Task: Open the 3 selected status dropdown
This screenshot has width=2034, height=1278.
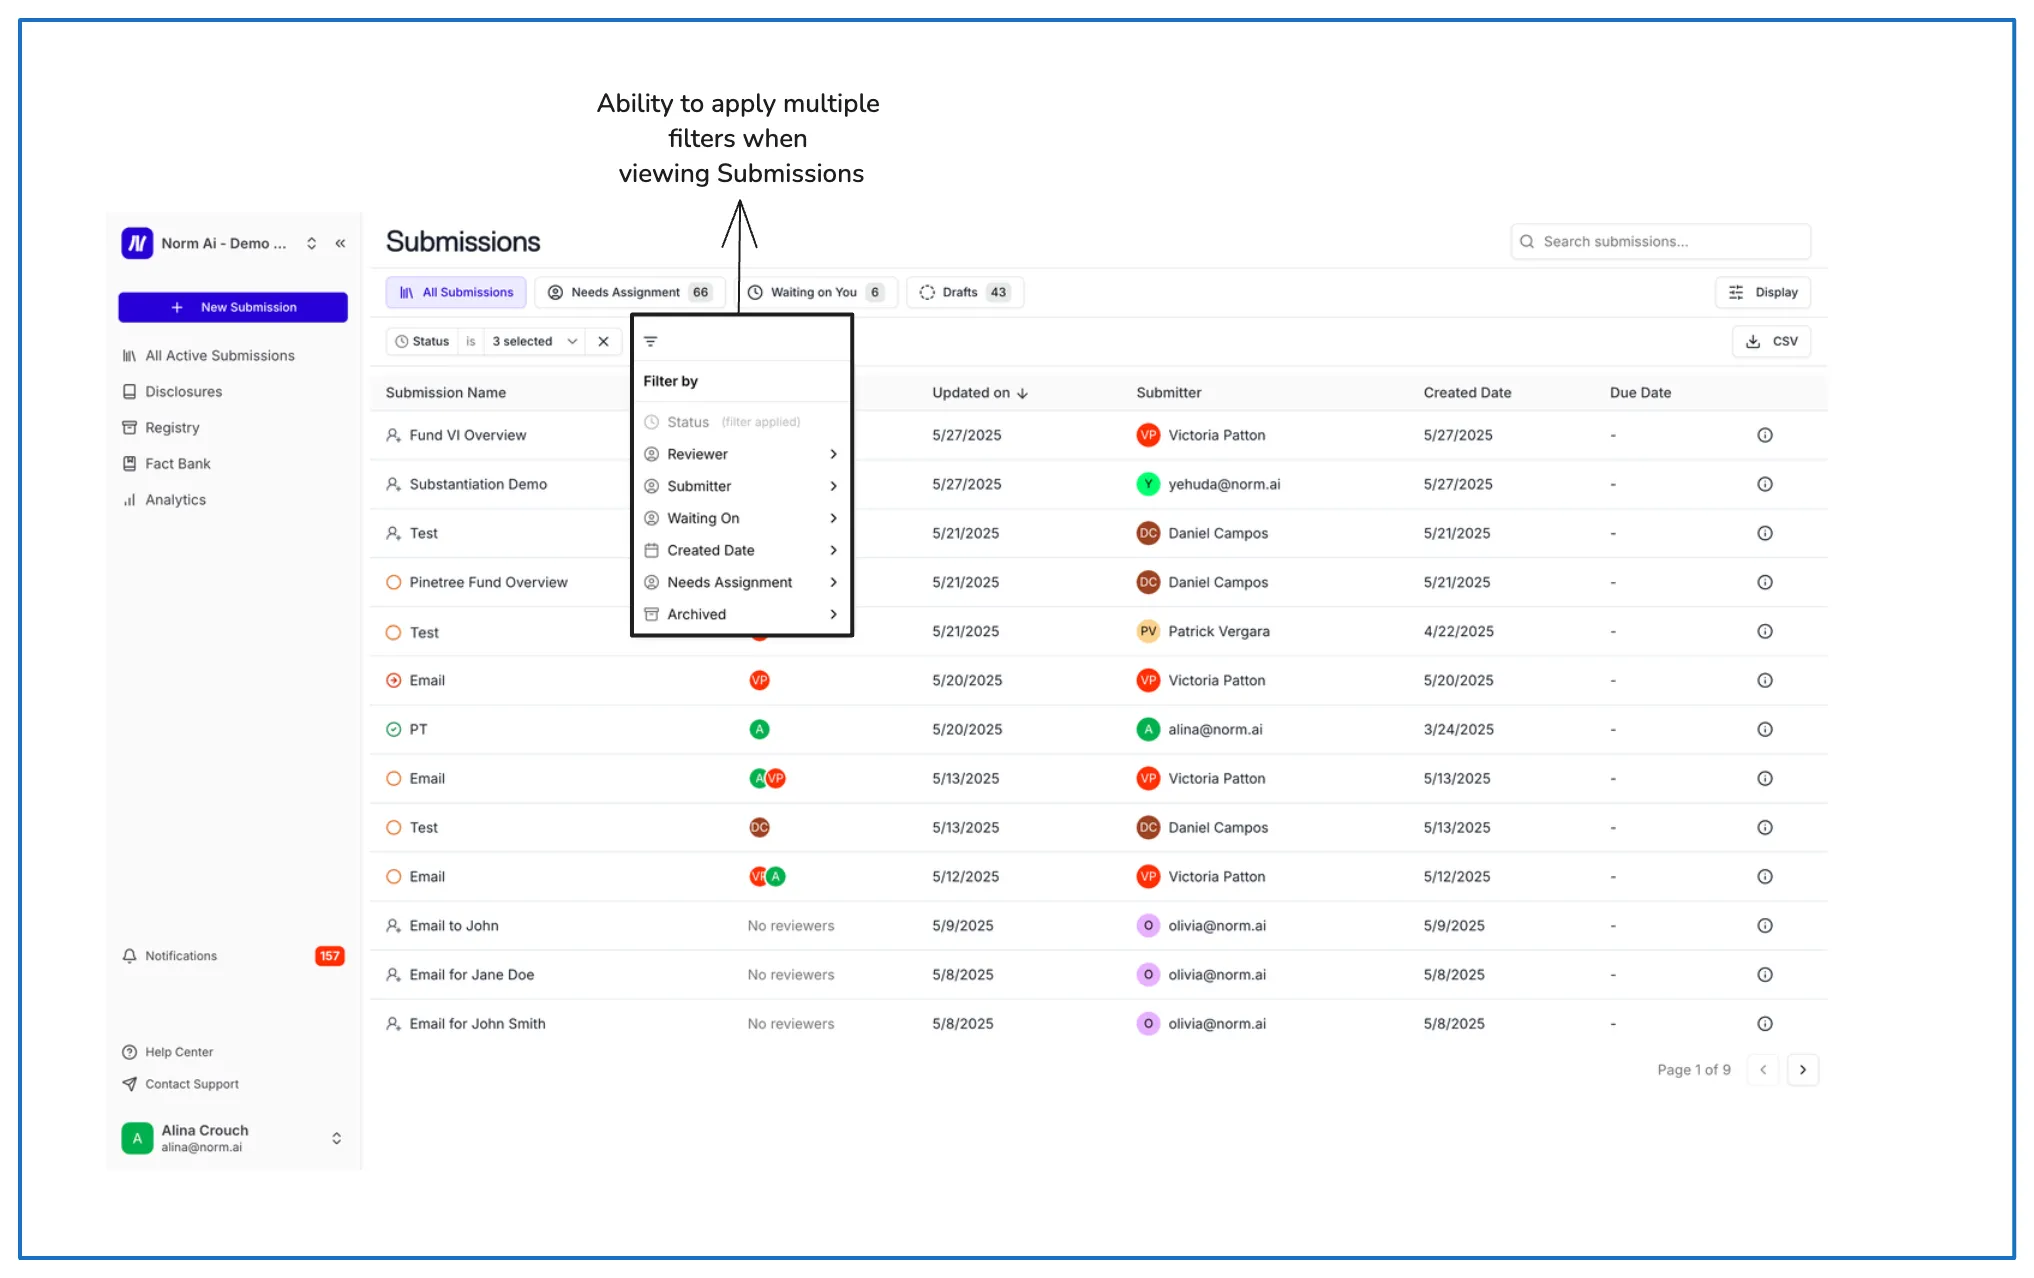Action: [535, 341]
